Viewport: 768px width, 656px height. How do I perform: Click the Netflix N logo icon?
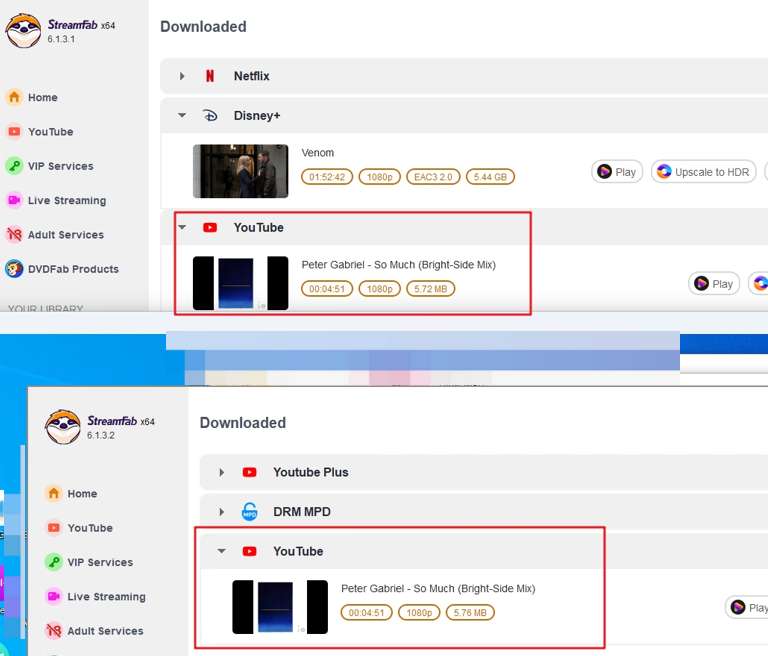(210, 76)
